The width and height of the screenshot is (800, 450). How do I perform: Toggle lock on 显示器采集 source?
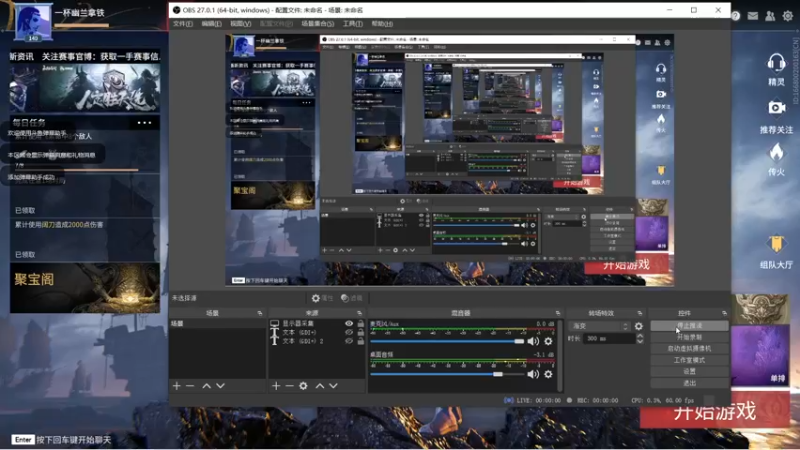(x=361, y=323)
